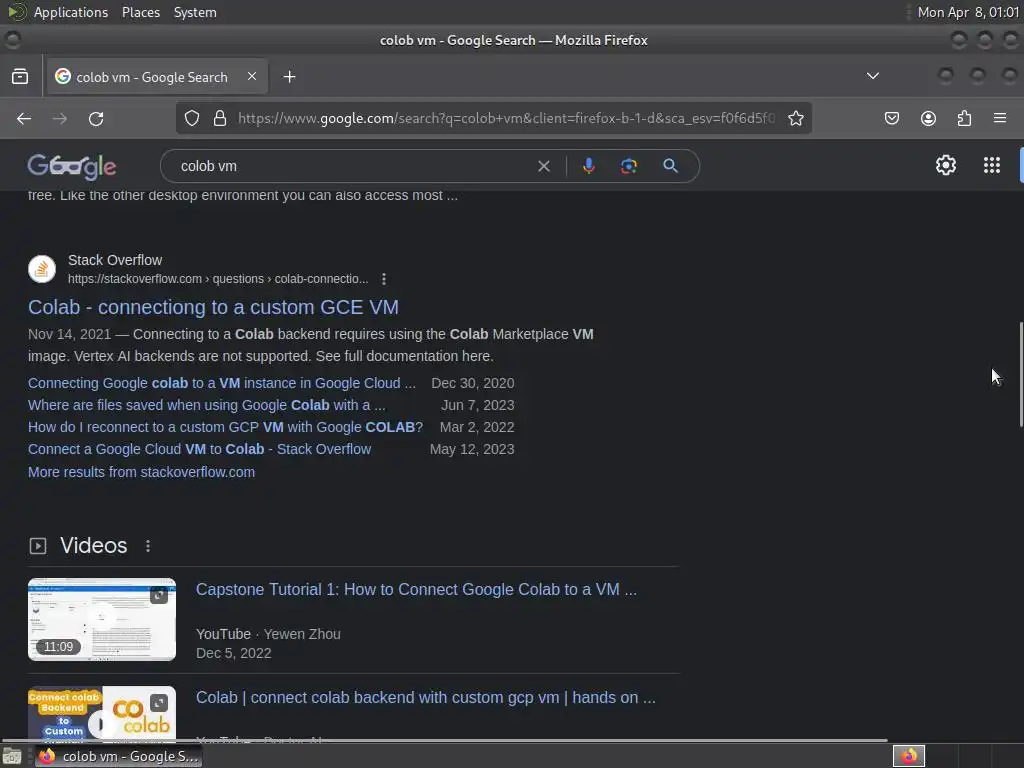Open How do I reconnect GCP VM link

(225, 427)
